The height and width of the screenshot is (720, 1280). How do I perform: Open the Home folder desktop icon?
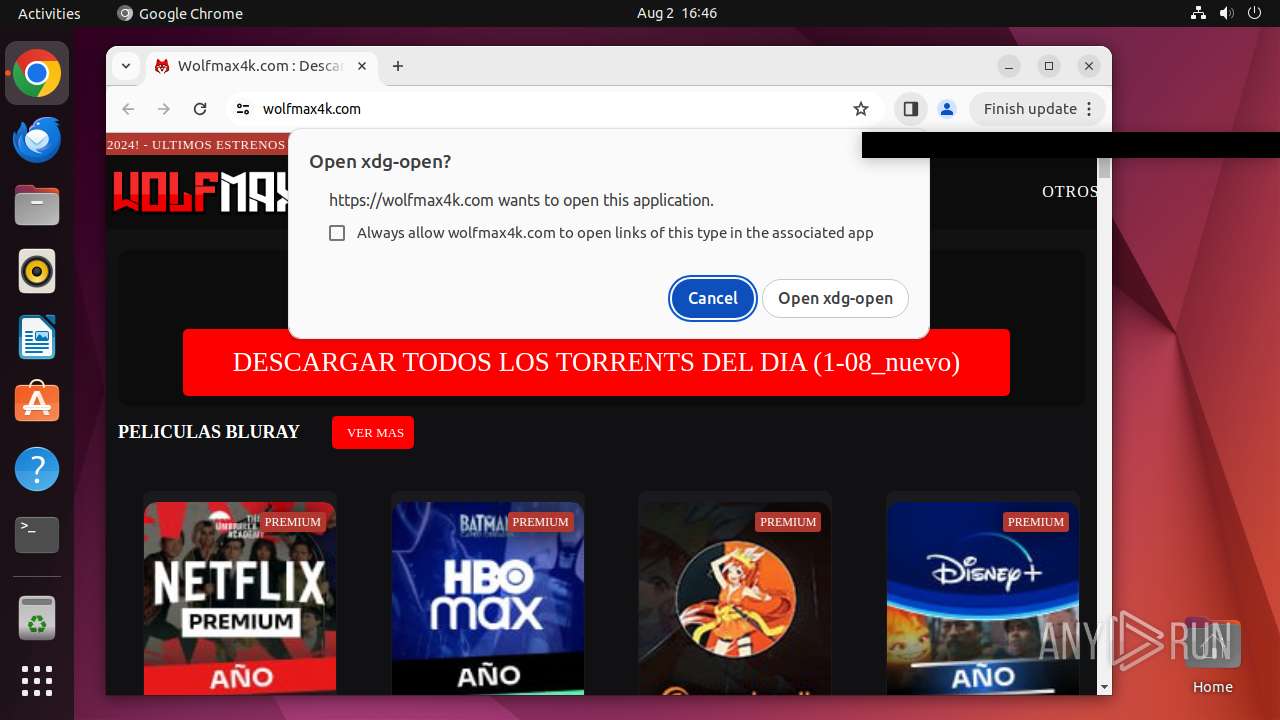click(x=1212, y=654)
